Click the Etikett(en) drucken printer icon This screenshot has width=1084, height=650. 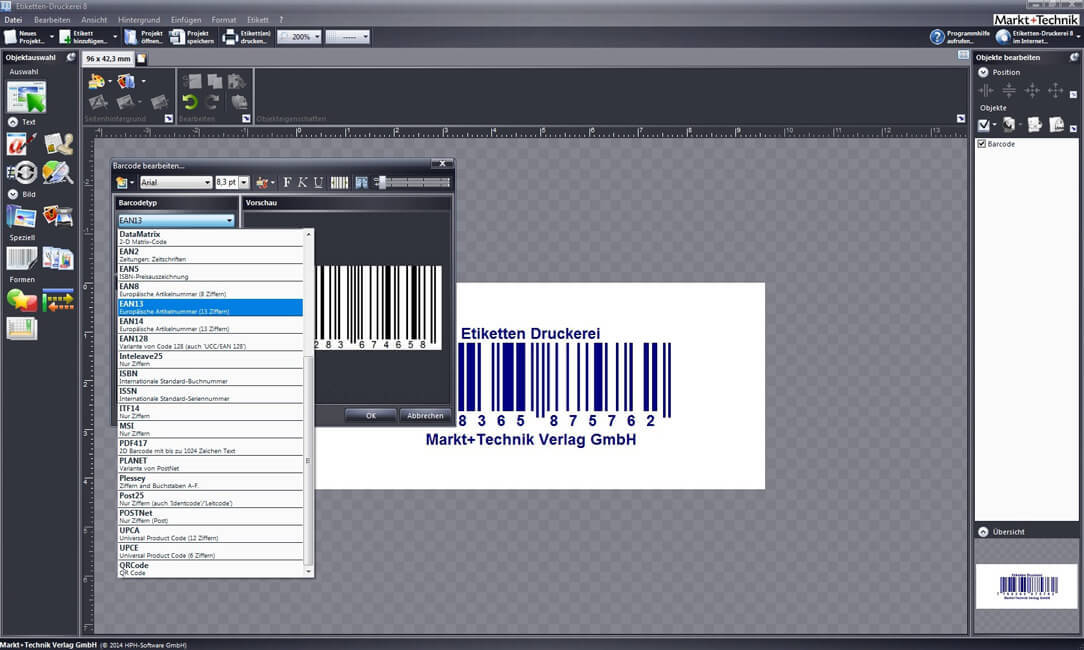tap(230, 37)
